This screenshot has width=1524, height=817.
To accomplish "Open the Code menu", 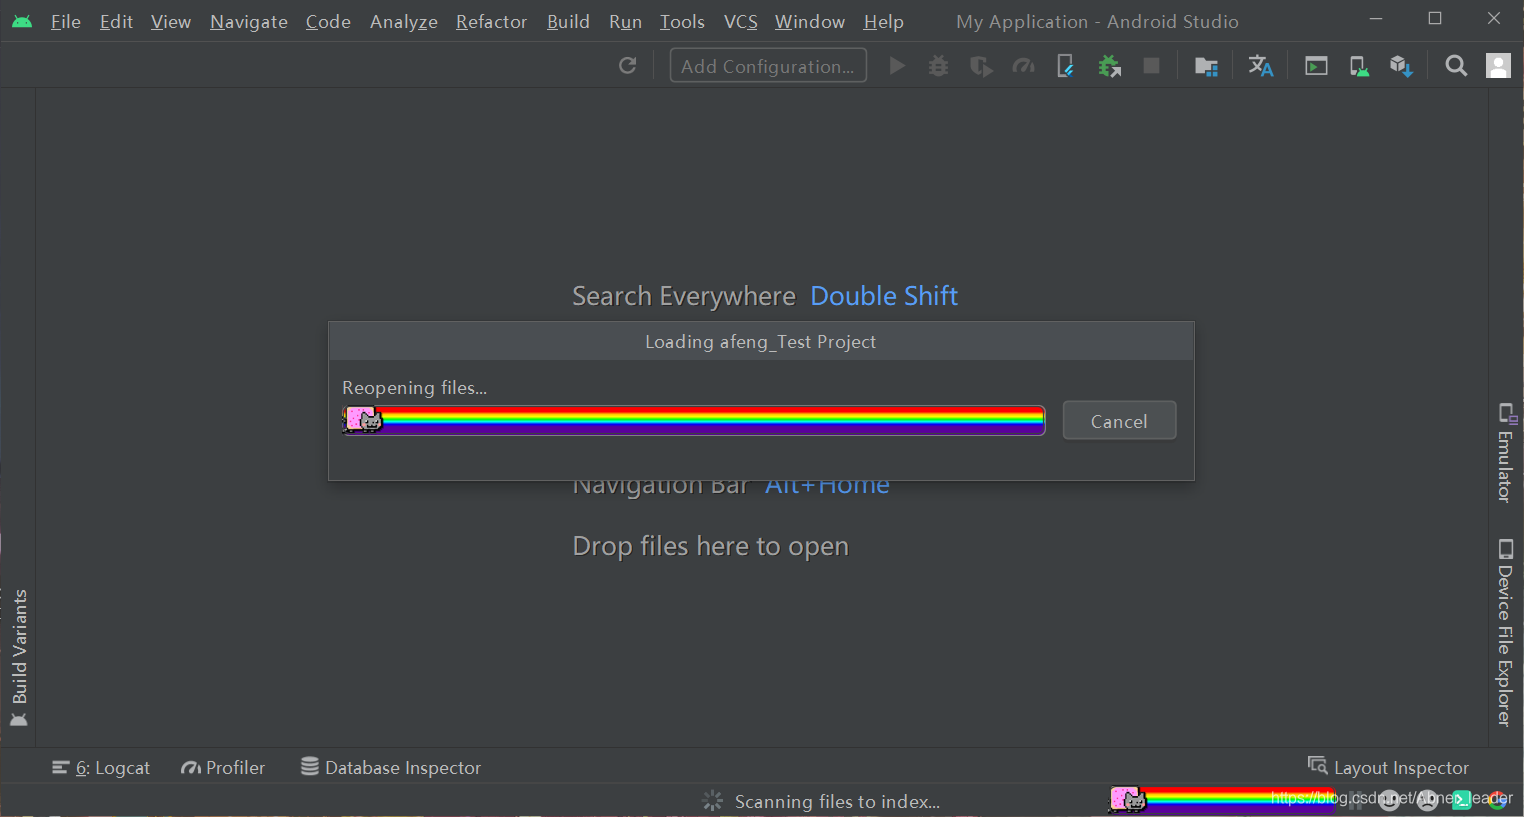I will pos(328,21).
